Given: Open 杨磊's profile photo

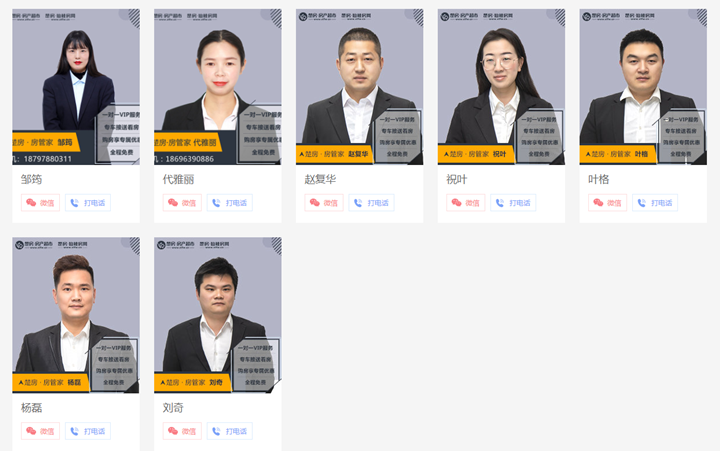Looking at the screenshot, I should pyautogui.click(x=76, y=315).
